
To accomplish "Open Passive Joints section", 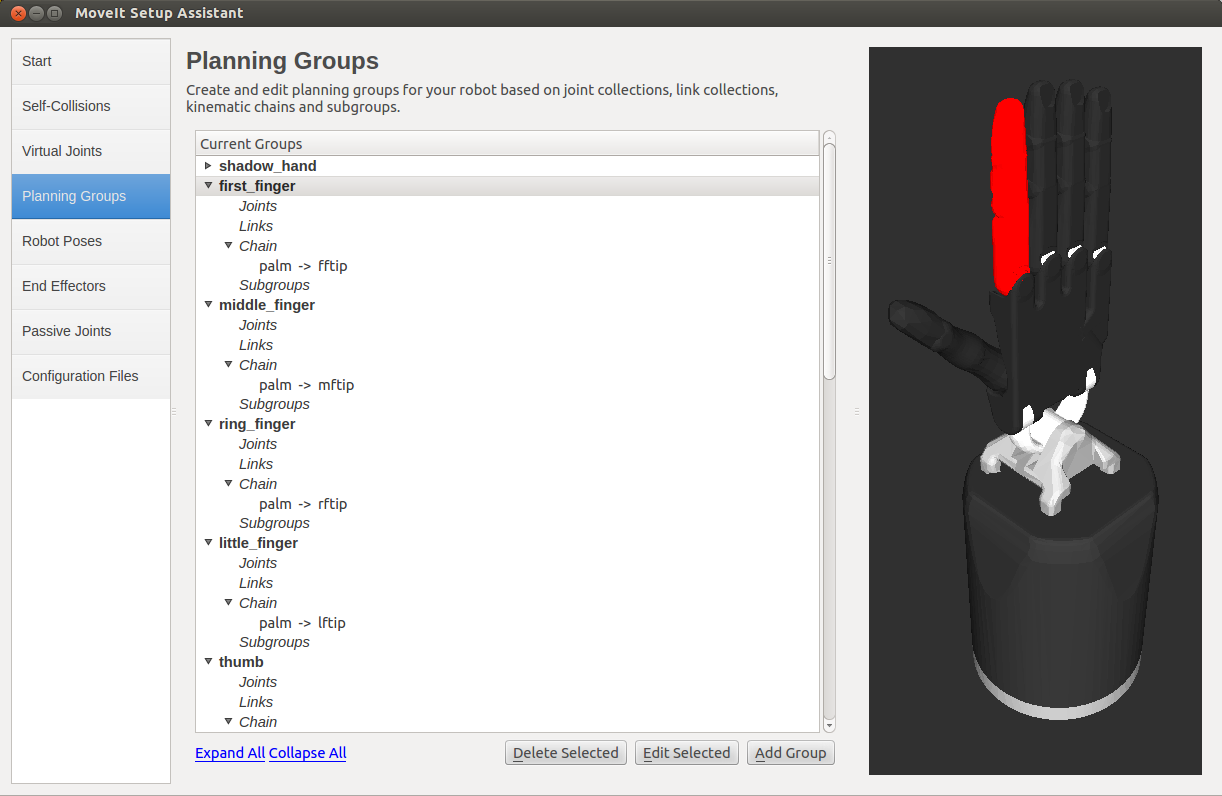I will tap(91, 332).
